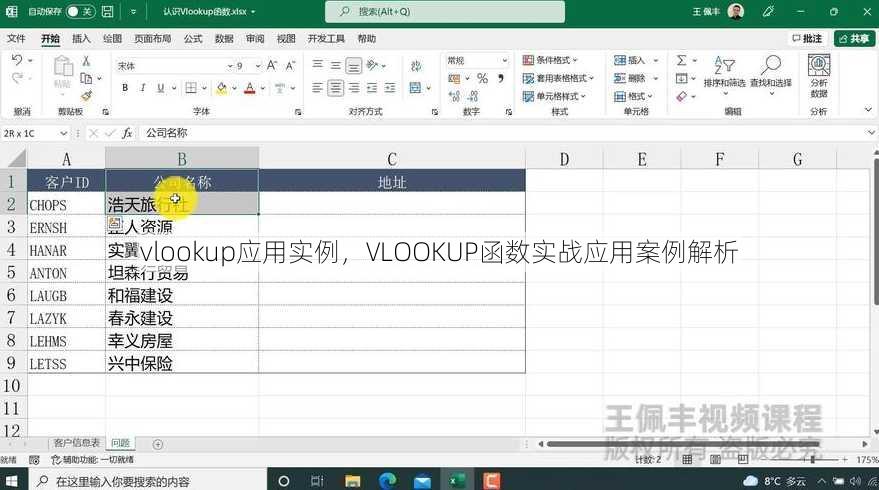Open the 格式 cells dropdown

click(633, 96)
